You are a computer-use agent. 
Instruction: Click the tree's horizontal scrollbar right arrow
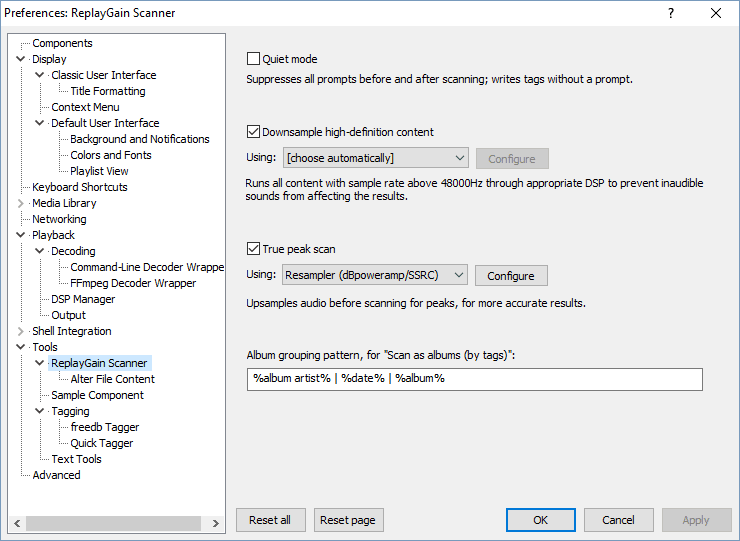click(217, 523)
